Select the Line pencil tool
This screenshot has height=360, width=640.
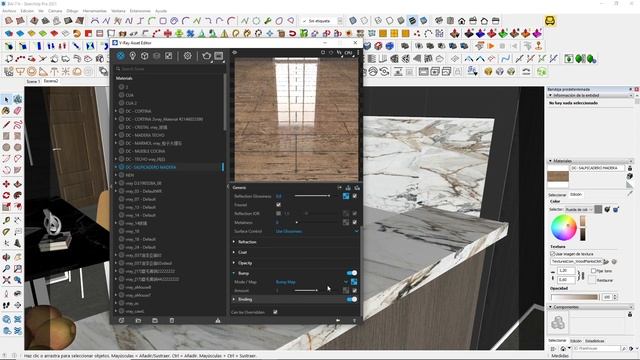pos(6,124)
